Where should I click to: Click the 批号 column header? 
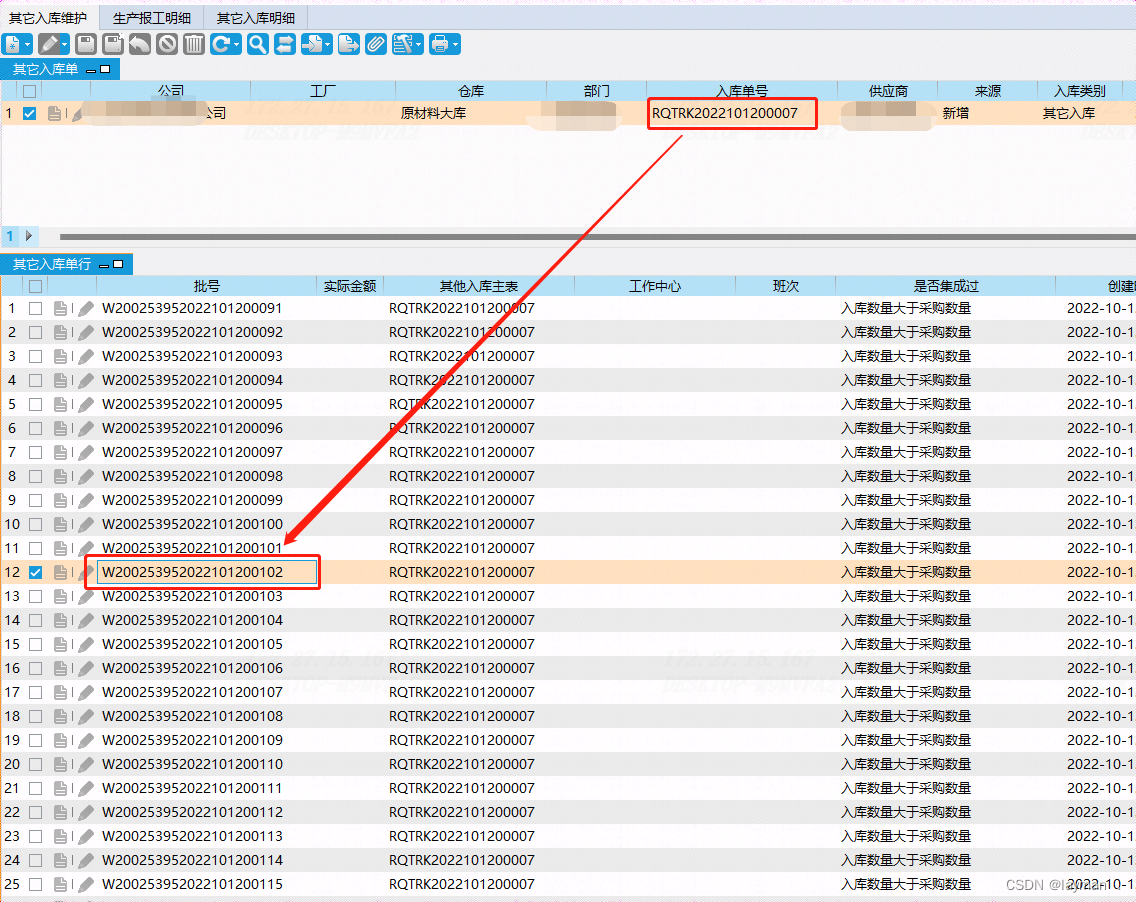click(x=206, y=286)
